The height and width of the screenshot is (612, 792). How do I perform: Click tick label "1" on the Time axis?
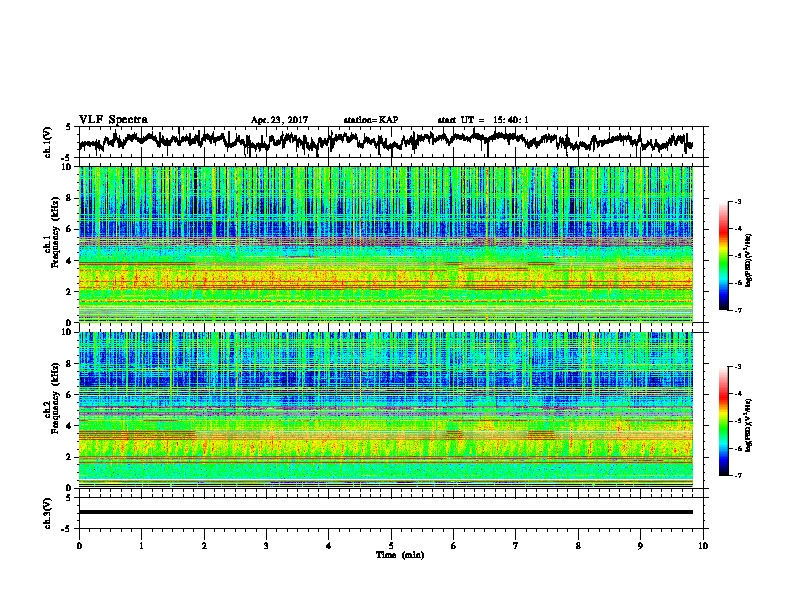pyautogui.click(x=141, y=546)
